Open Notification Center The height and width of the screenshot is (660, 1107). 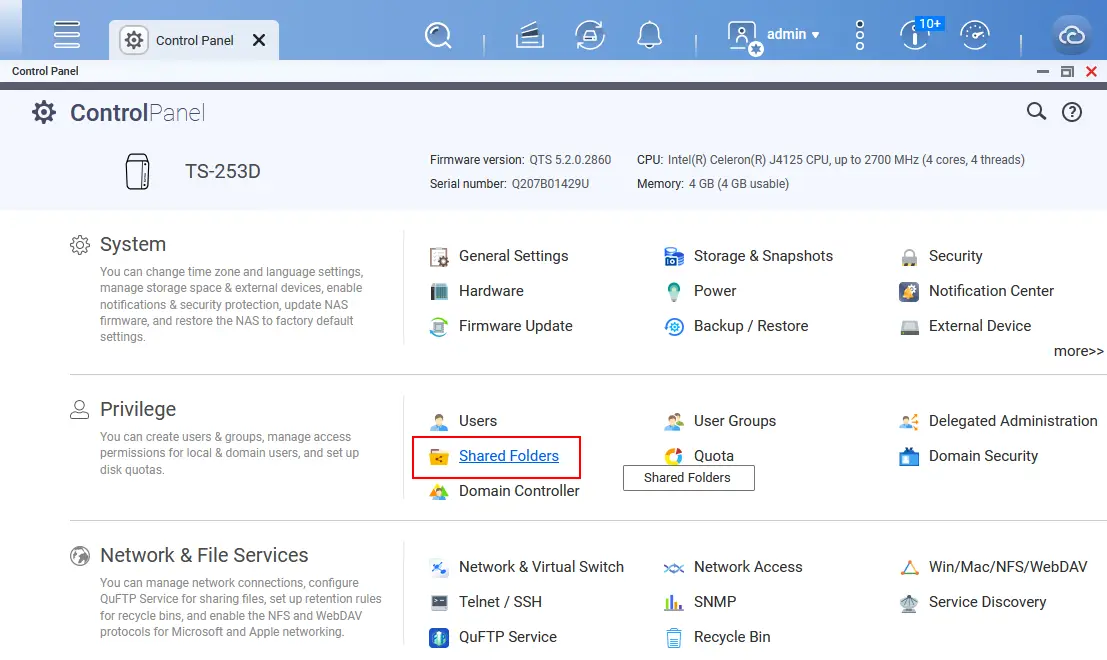click(976, 291)
